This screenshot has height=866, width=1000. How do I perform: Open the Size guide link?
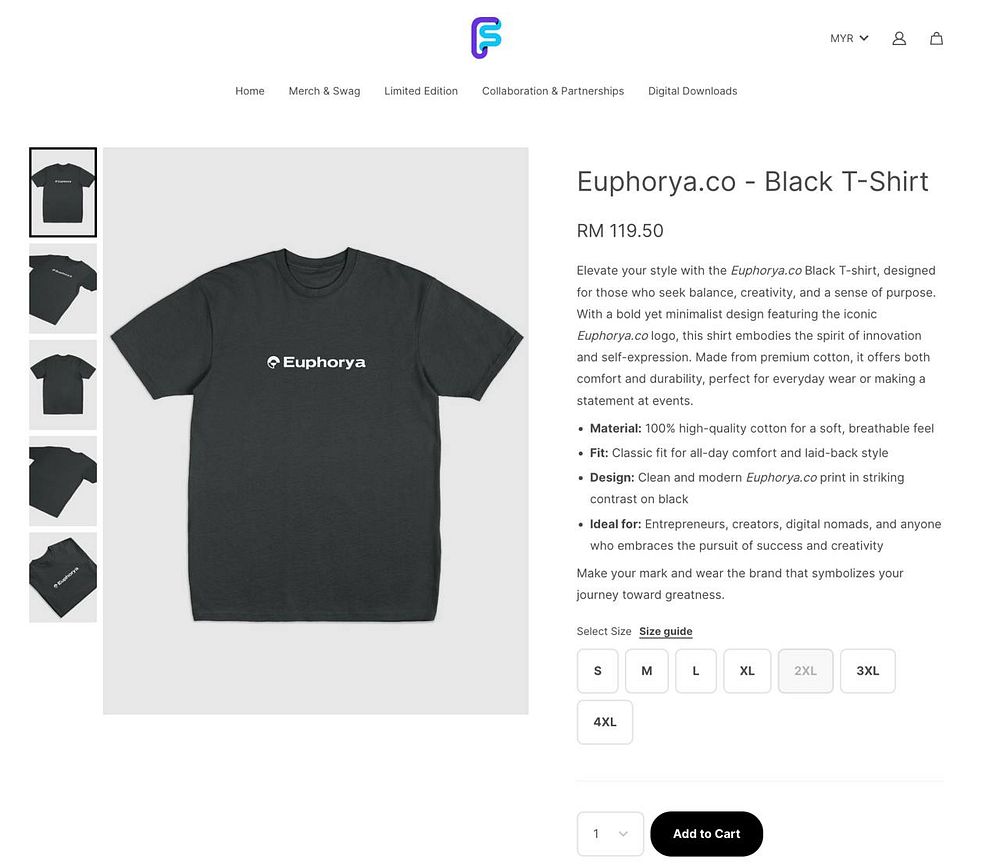pos(666,631)
